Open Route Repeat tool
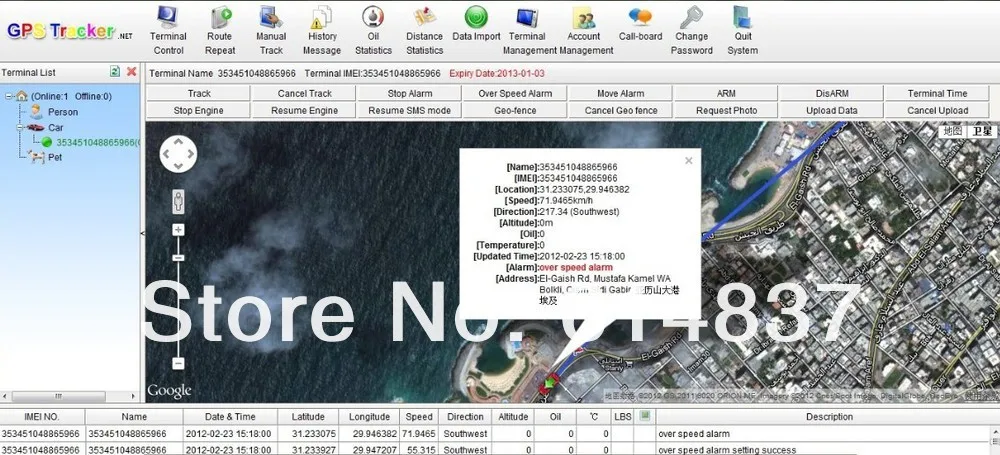 pos(220,30)
